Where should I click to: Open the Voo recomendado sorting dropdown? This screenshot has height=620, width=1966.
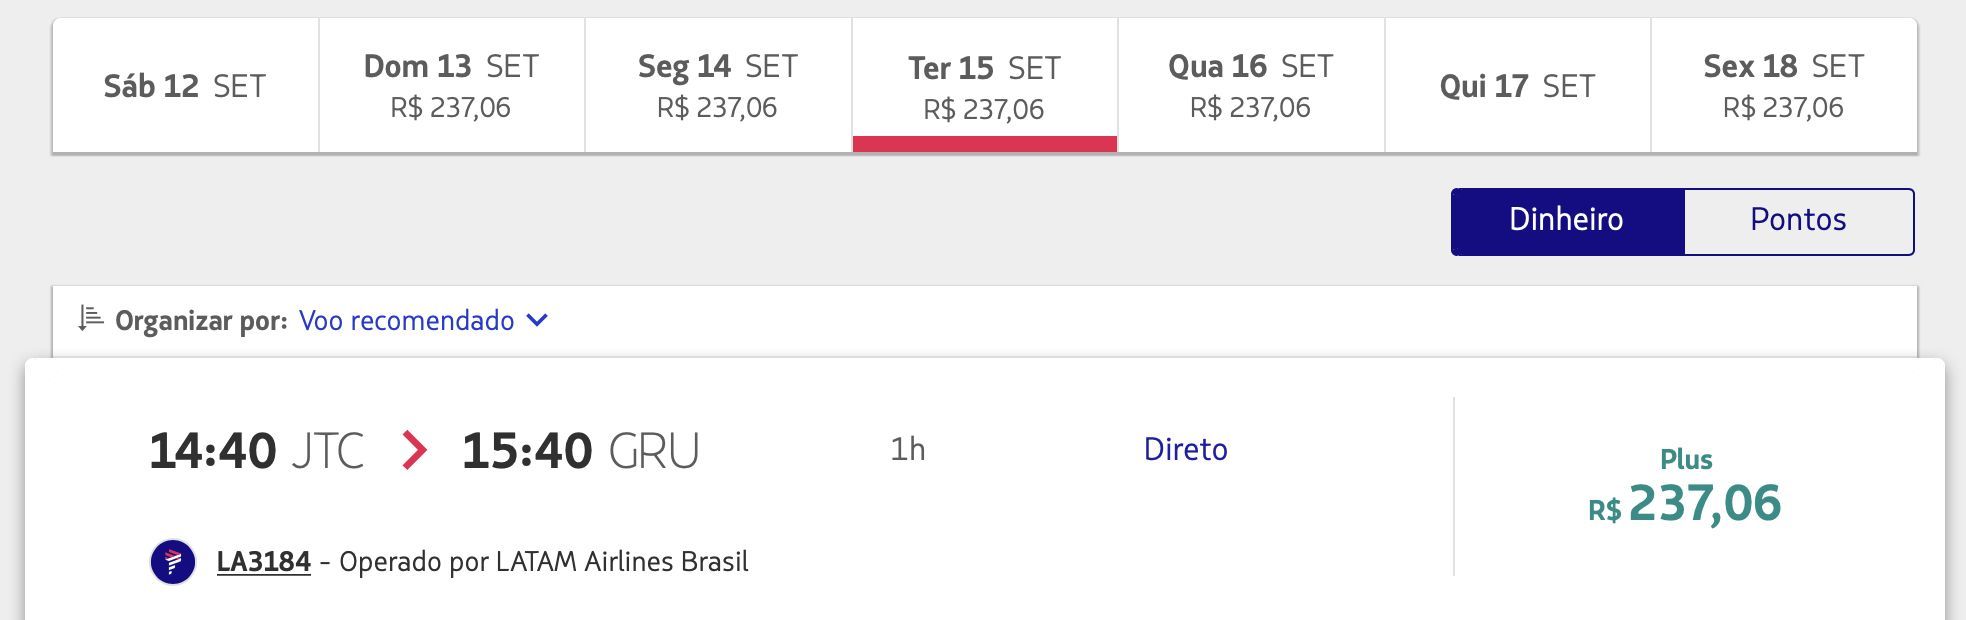click(424, 320)
